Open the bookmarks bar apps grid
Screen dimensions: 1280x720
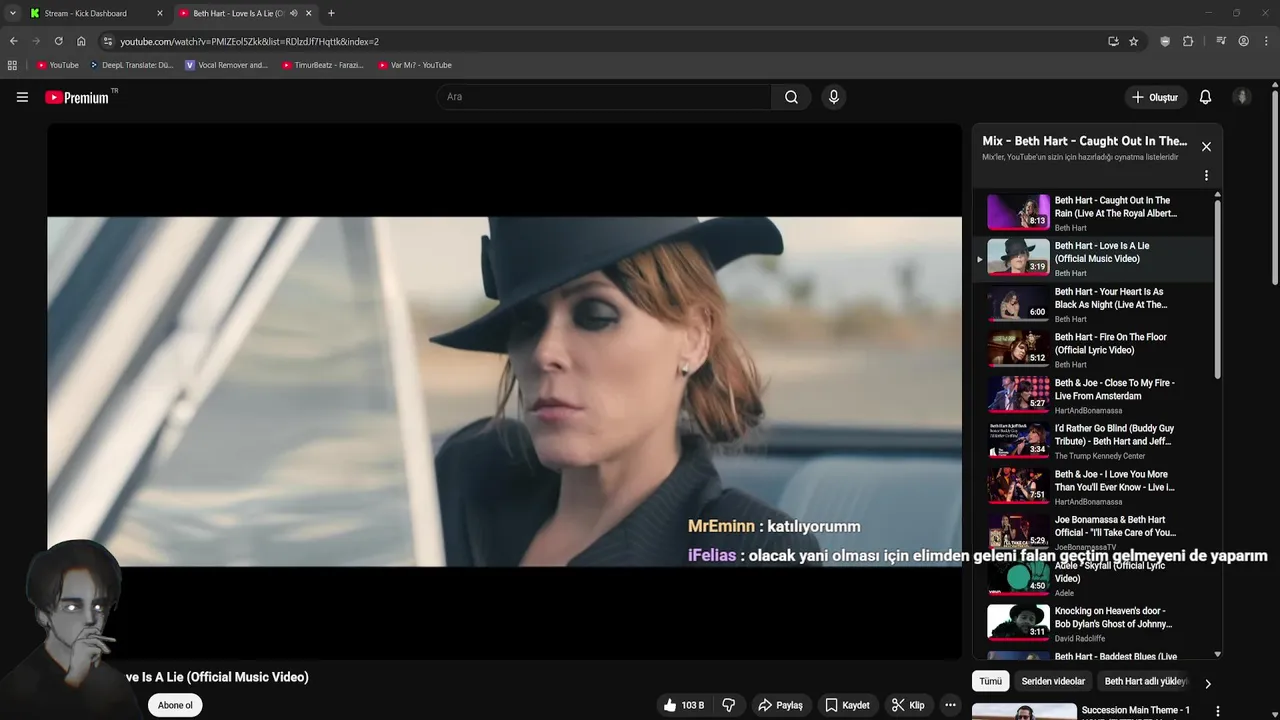pos(12,65)
